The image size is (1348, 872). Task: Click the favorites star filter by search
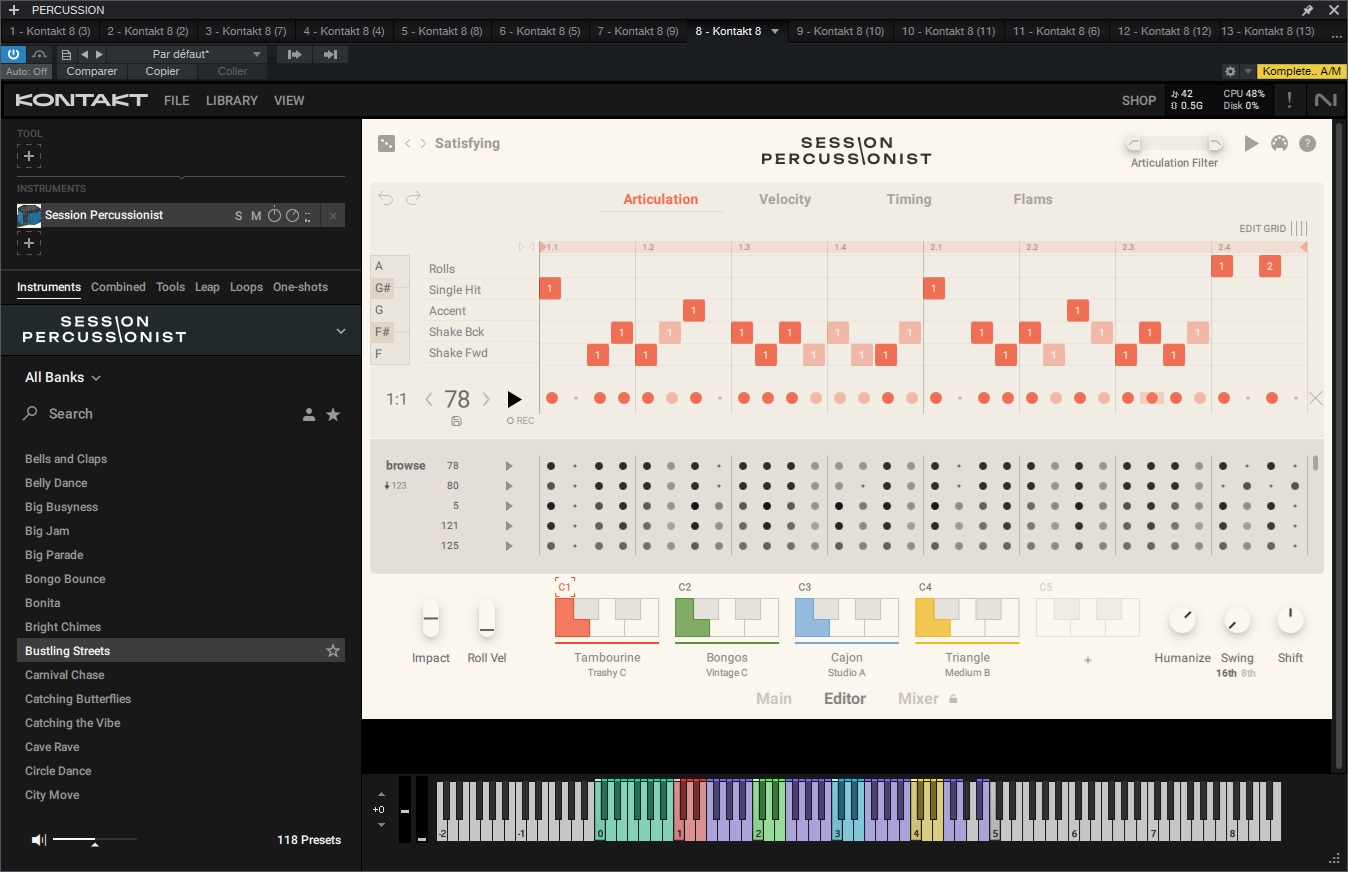pos(333,415)
